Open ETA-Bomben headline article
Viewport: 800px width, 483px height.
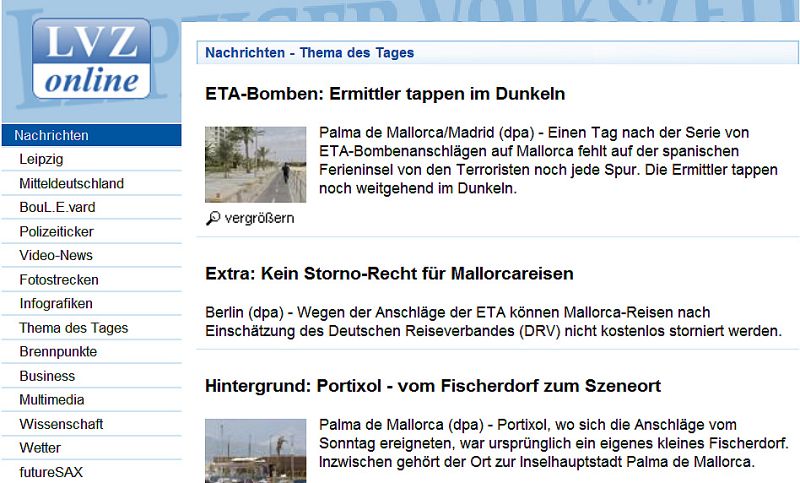pyautogui.click(x=385, y=94)
